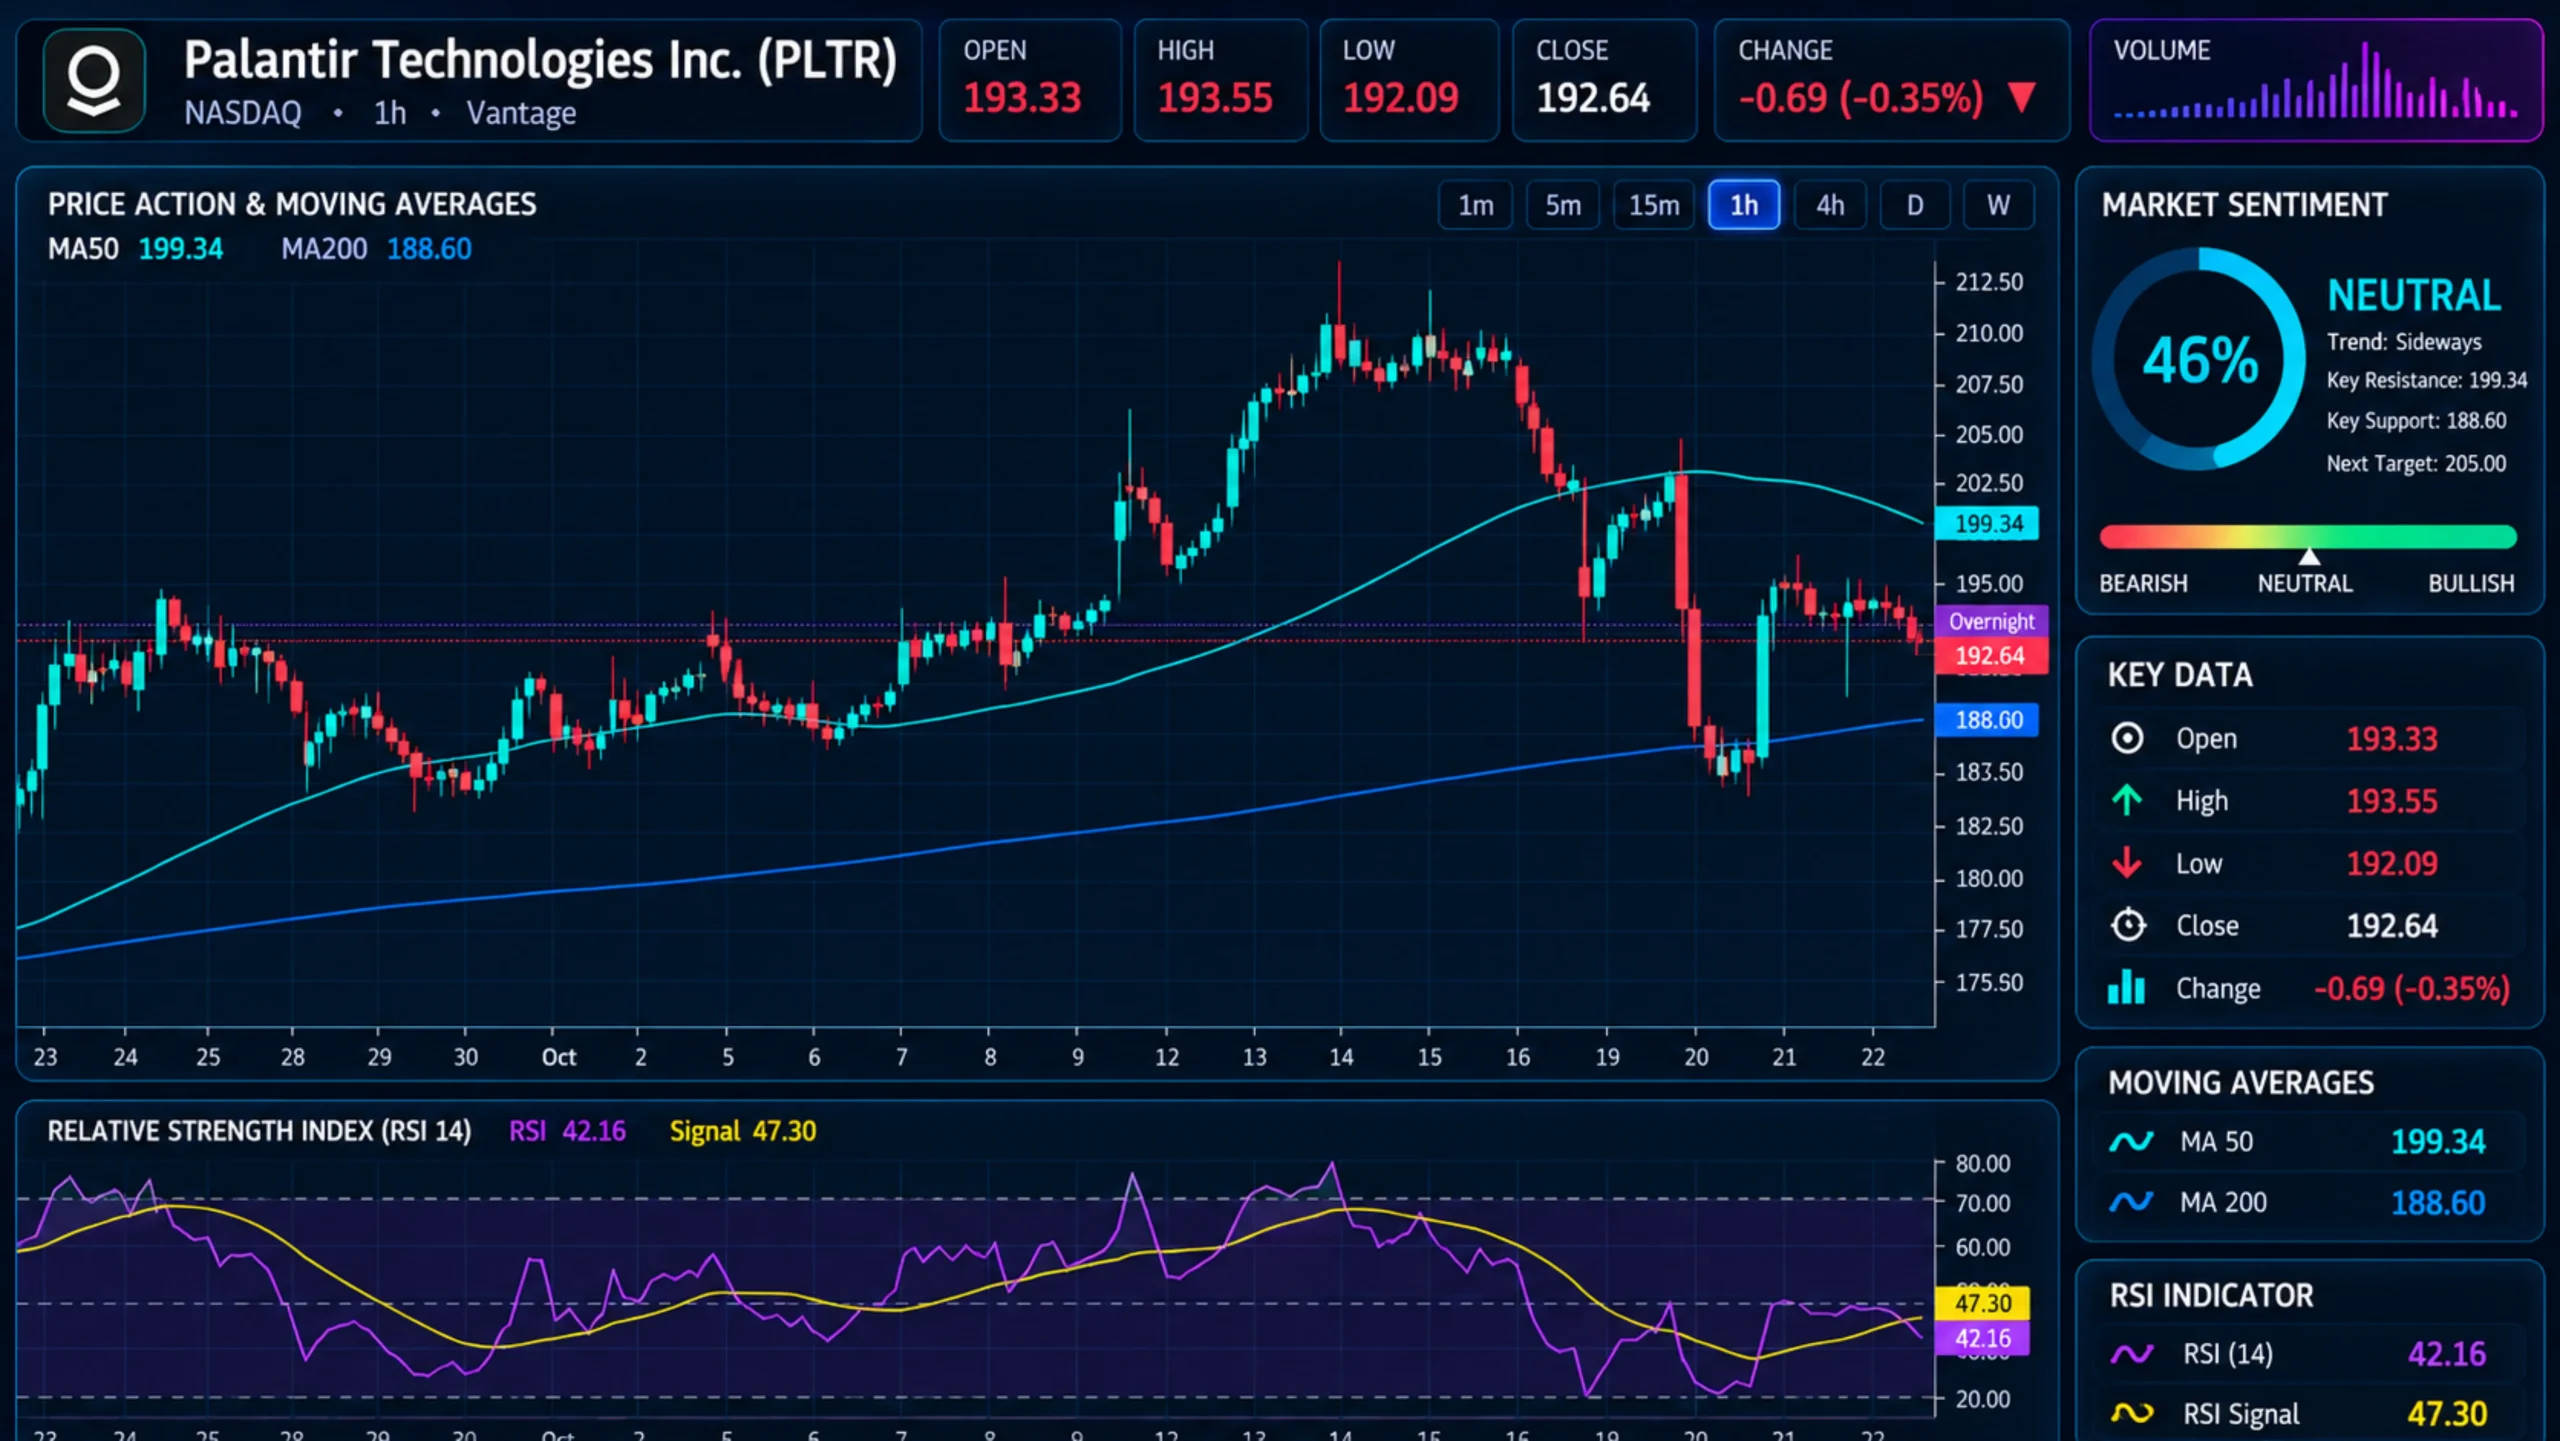Click the Open circle icon in Key Data
Image resolution: width=2560 pixels, height=1441 pixels.
pos(2127,738)
